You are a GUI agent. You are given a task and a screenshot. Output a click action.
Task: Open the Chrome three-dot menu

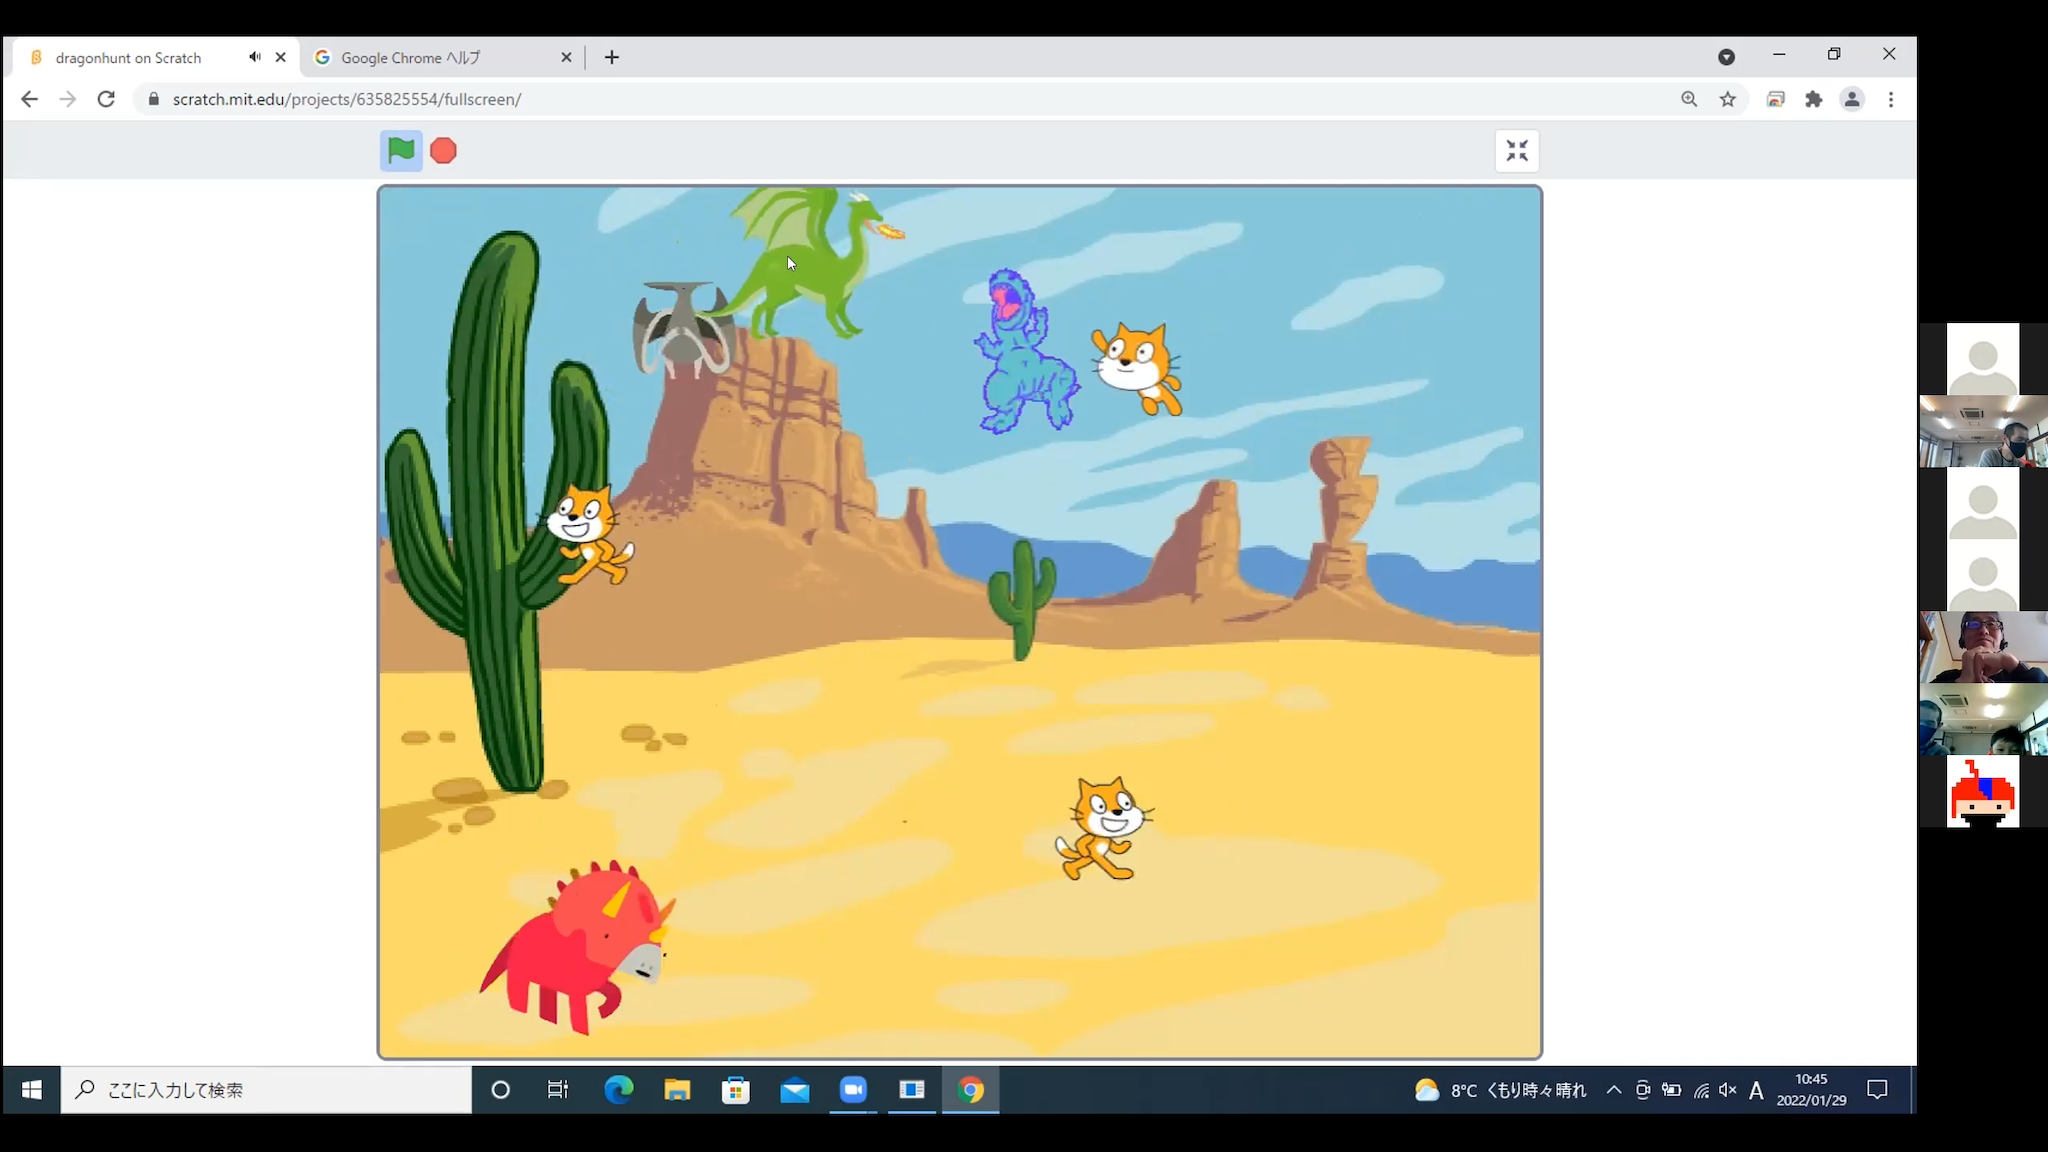pos(1891,99)
